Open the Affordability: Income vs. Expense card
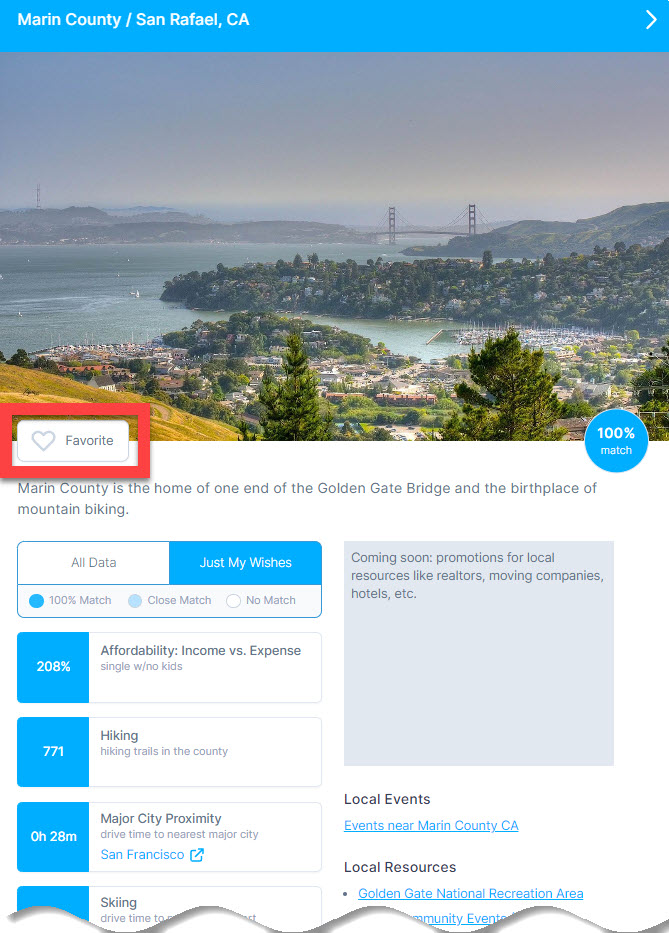This screenshot has height=933, width=669. pyautogui.click(x=170, y=667)
